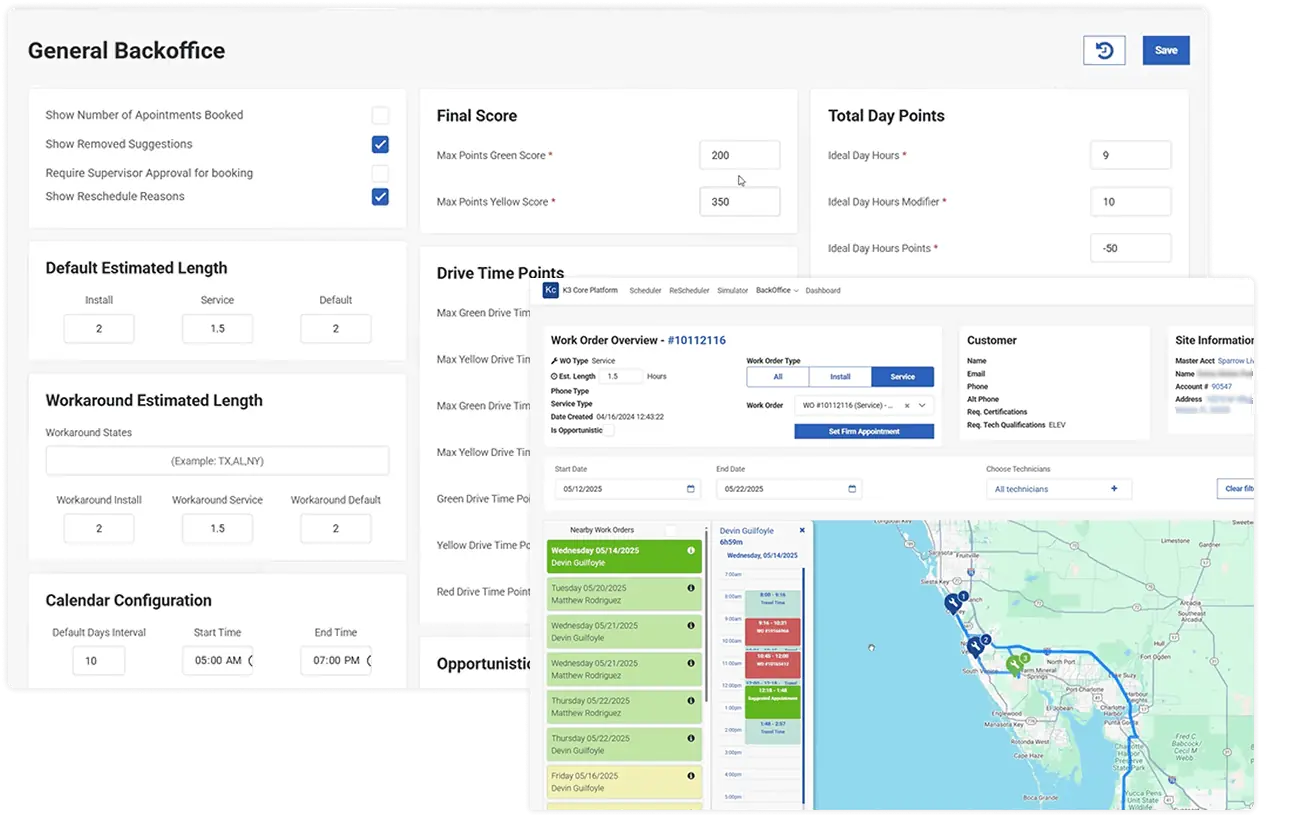Viewport: 1306px width, 818px height.
Task: Select map pin marker number 2
Action: point(975,648)
